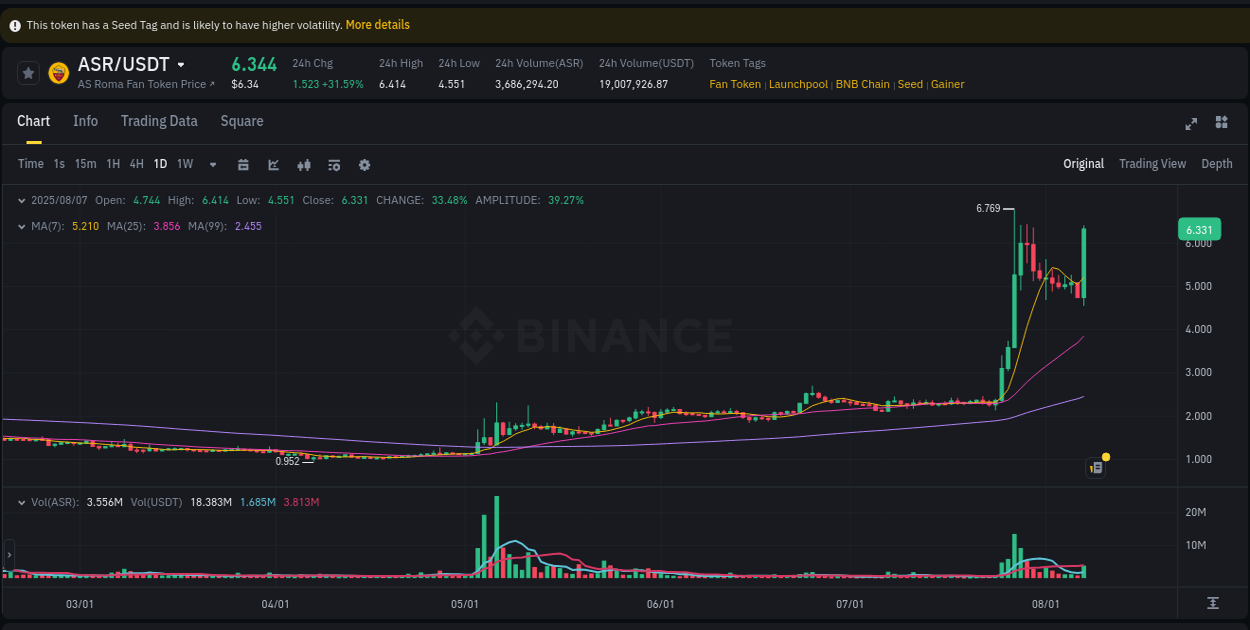Click the news note icon on the chart
This screenshot has width=1250, height=630.
1095,467
